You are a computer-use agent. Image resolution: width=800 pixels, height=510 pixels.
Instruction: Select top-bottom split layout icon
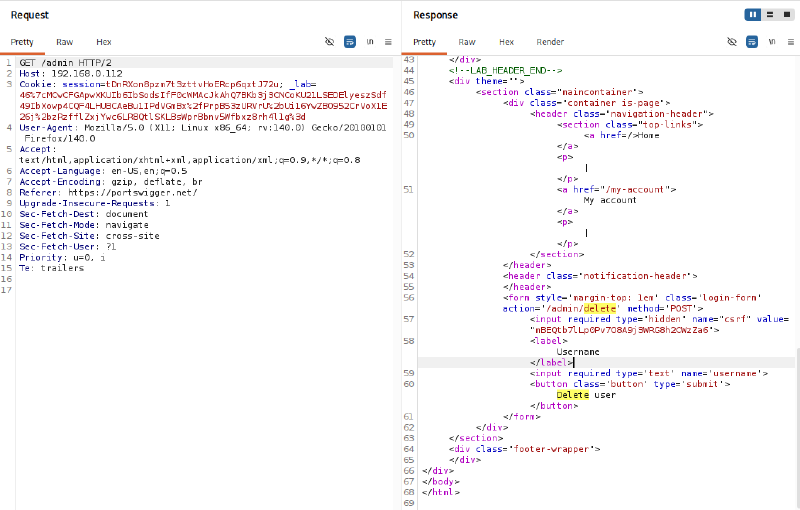pyautogui.click(x=770, y=14)
